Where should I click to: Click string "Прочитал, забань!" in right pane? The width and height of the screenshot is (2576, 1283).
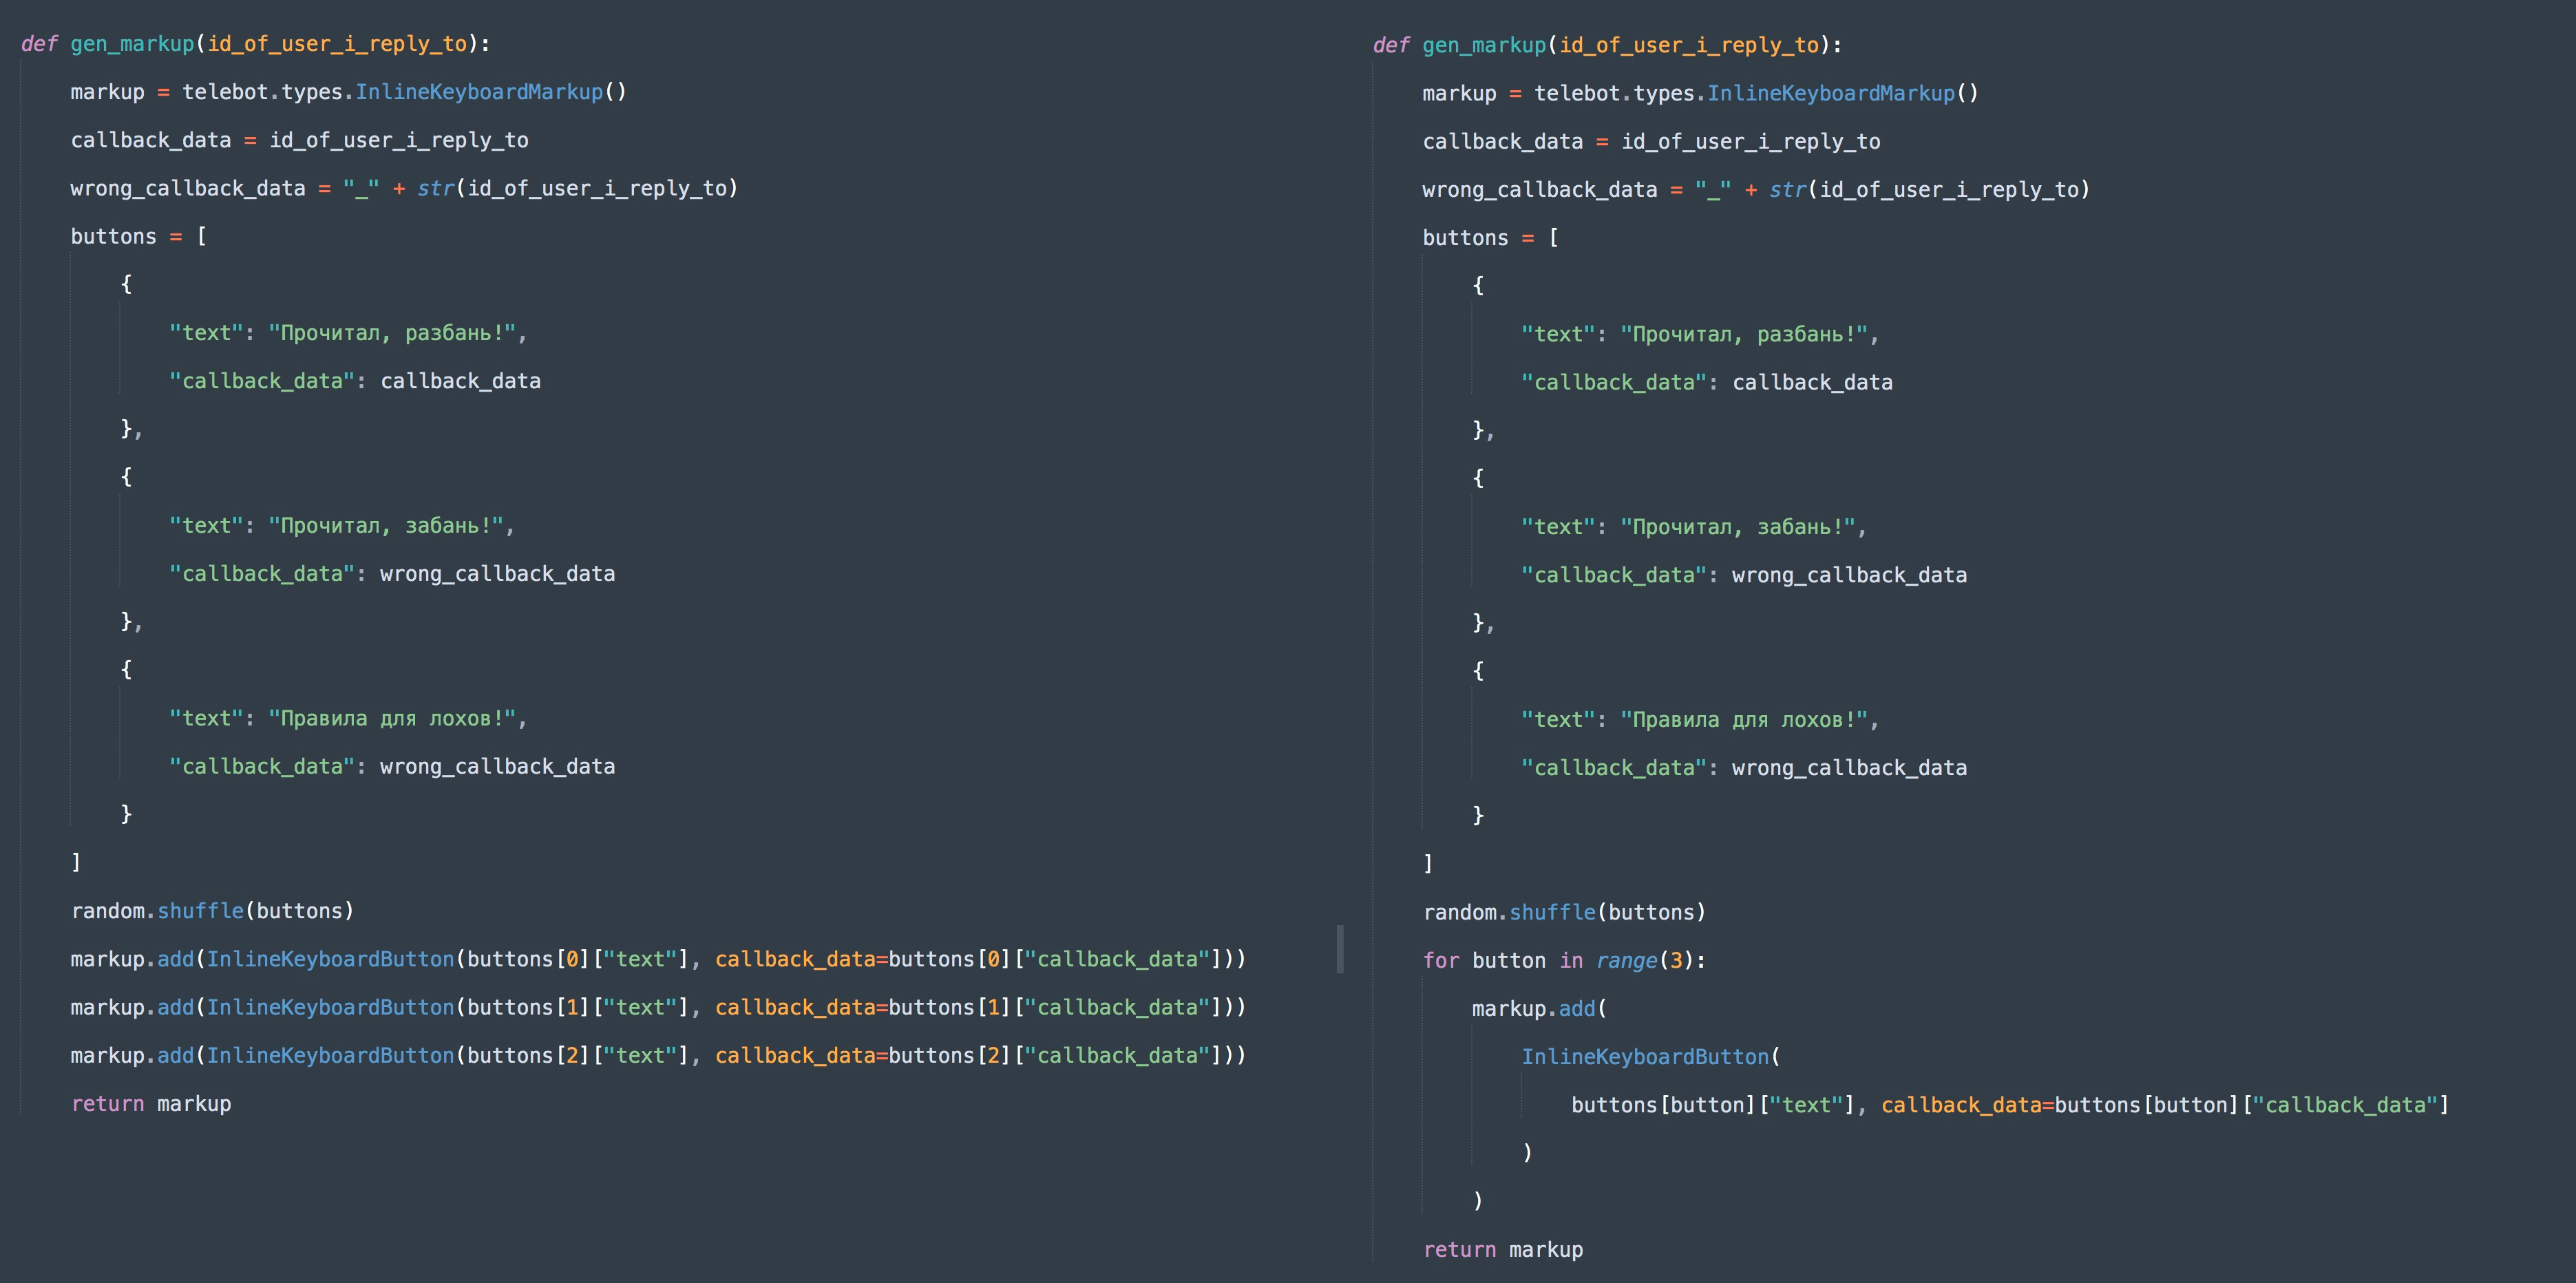coord(1738,527)
